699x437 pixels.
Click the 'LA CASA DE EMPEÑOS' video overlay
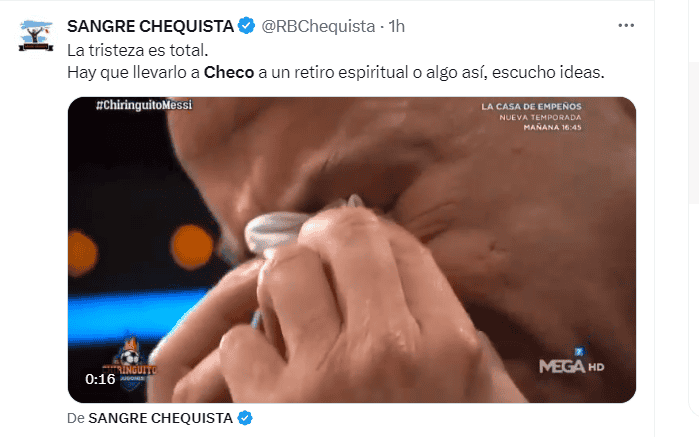(x=531, y=107)
